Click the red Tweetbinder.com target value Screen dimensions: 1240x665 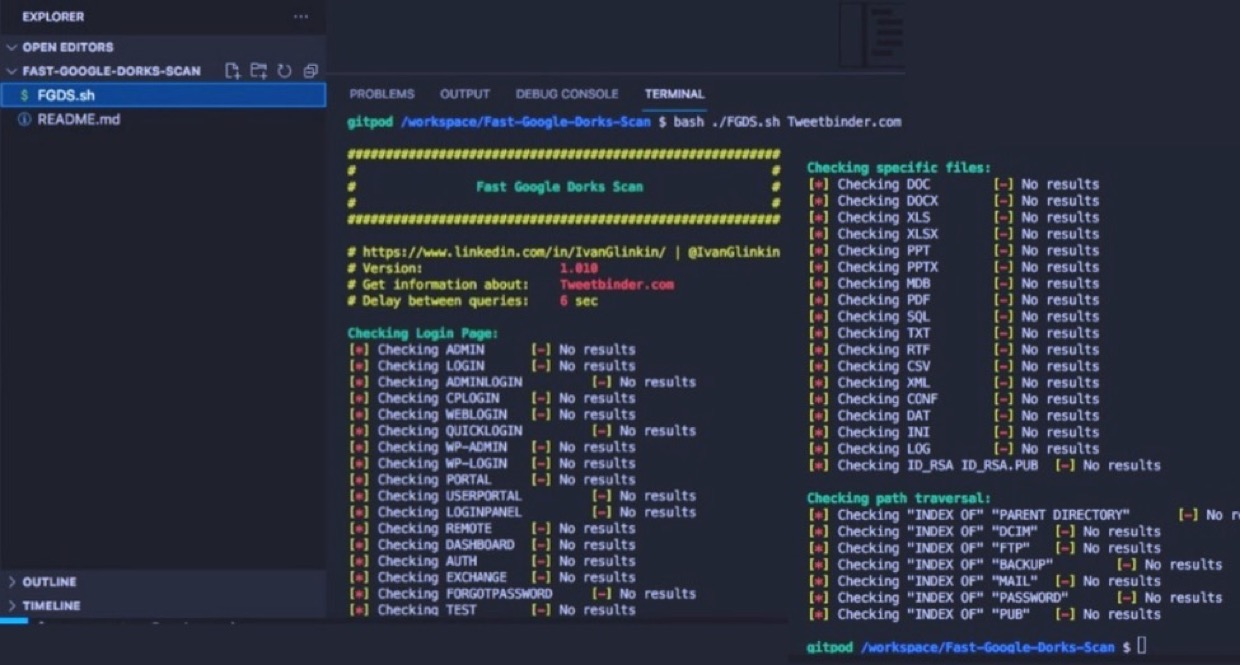[617, 285]
